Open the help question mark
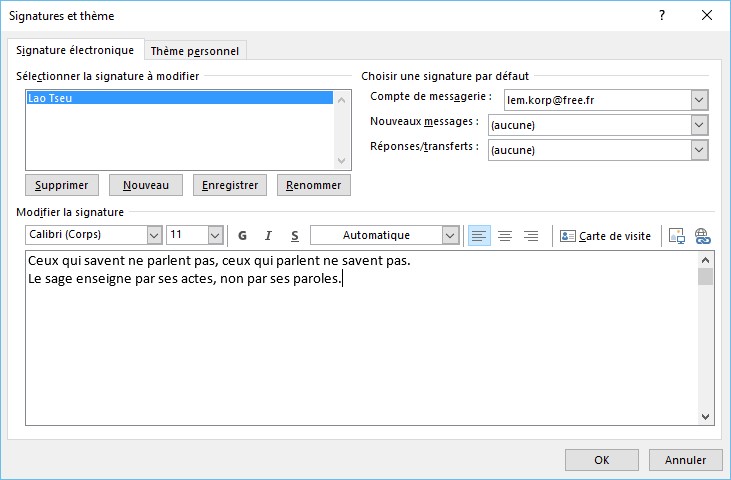This screenshot has width=731, height=480. [662, 15]
